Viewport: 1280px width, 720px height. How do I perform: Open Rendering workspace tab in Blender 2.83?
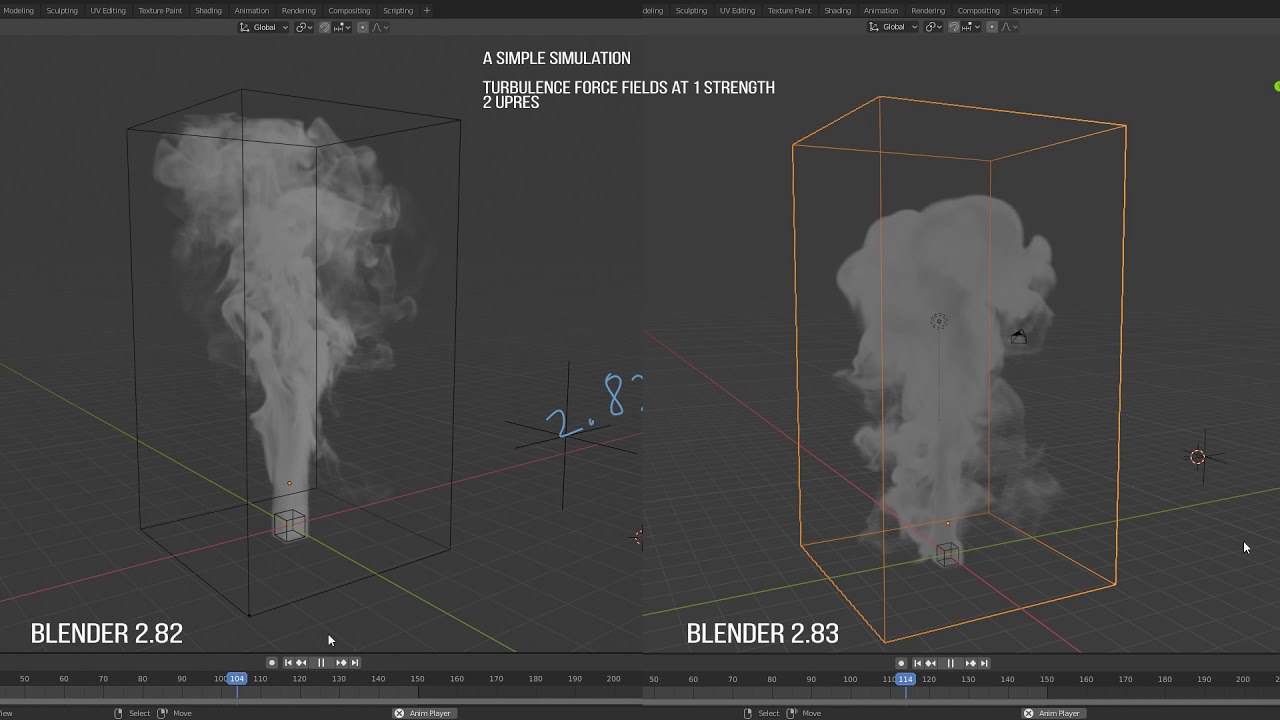(x=928, y=10)
